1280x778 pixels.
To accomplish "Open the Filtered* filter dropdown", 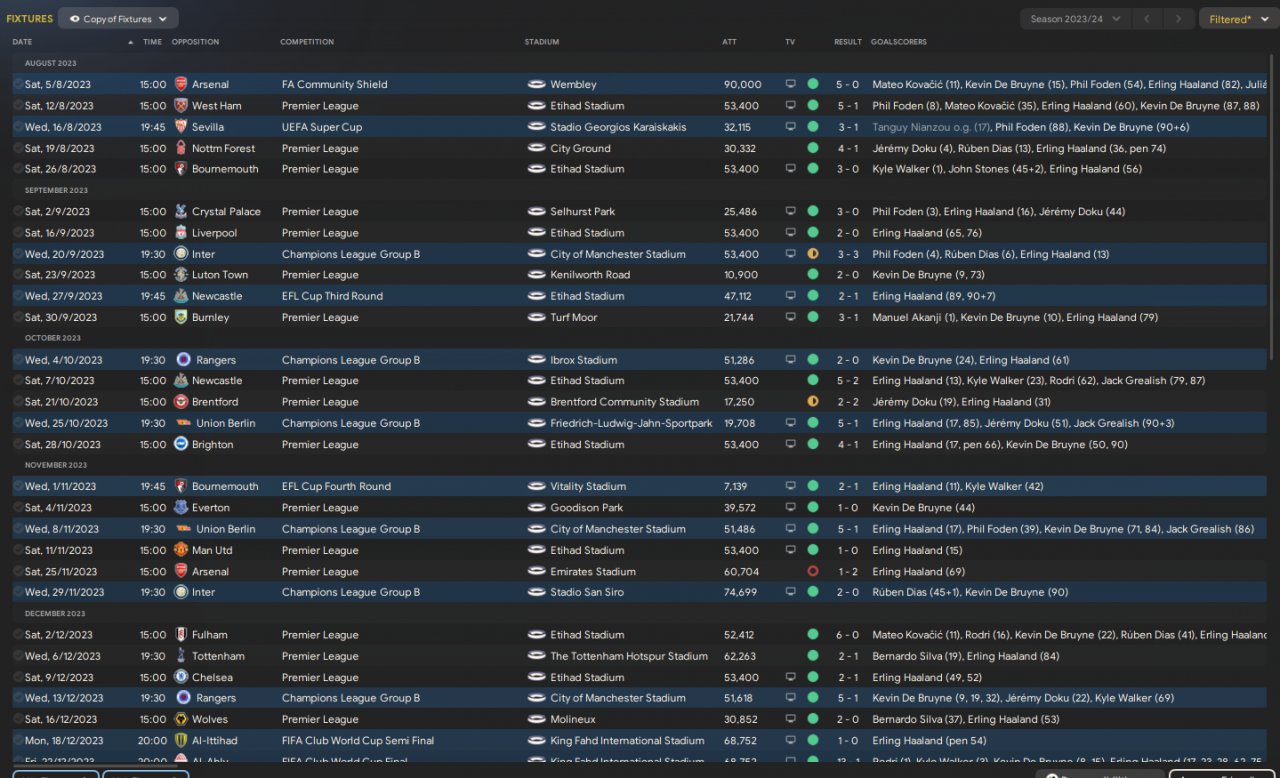I will (1238, 19).
